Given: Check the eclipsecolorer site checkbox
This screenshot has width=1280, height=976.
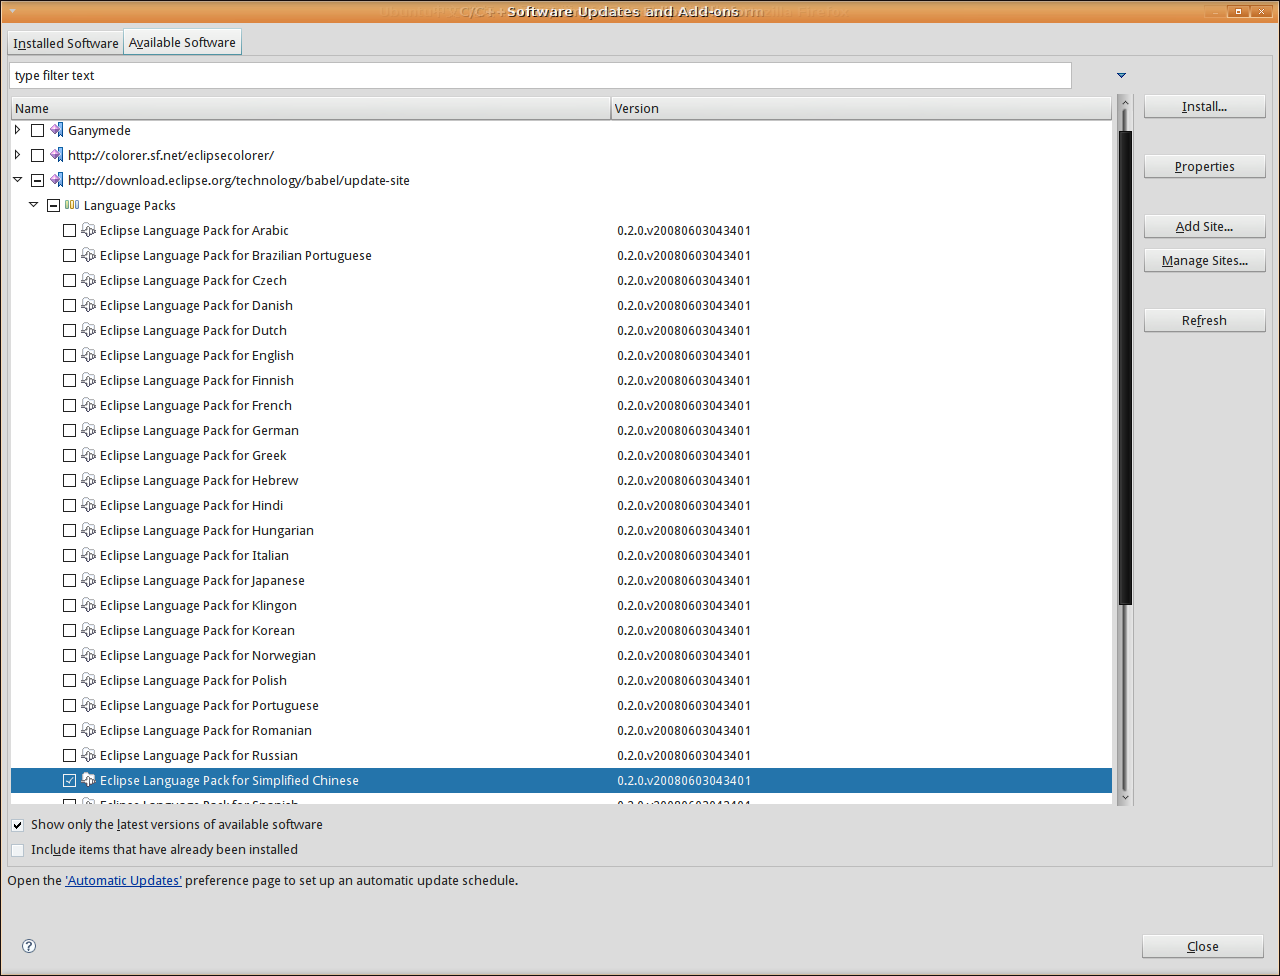Looking at the screenshot, I should [x=37, y=155].
